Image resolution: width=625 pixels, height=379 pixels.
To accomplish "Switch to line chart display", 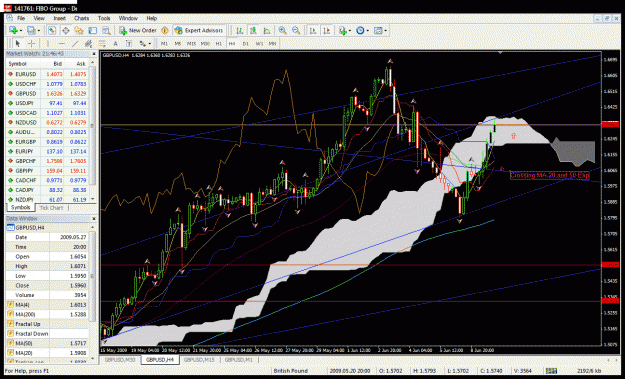I will [267, 30].
